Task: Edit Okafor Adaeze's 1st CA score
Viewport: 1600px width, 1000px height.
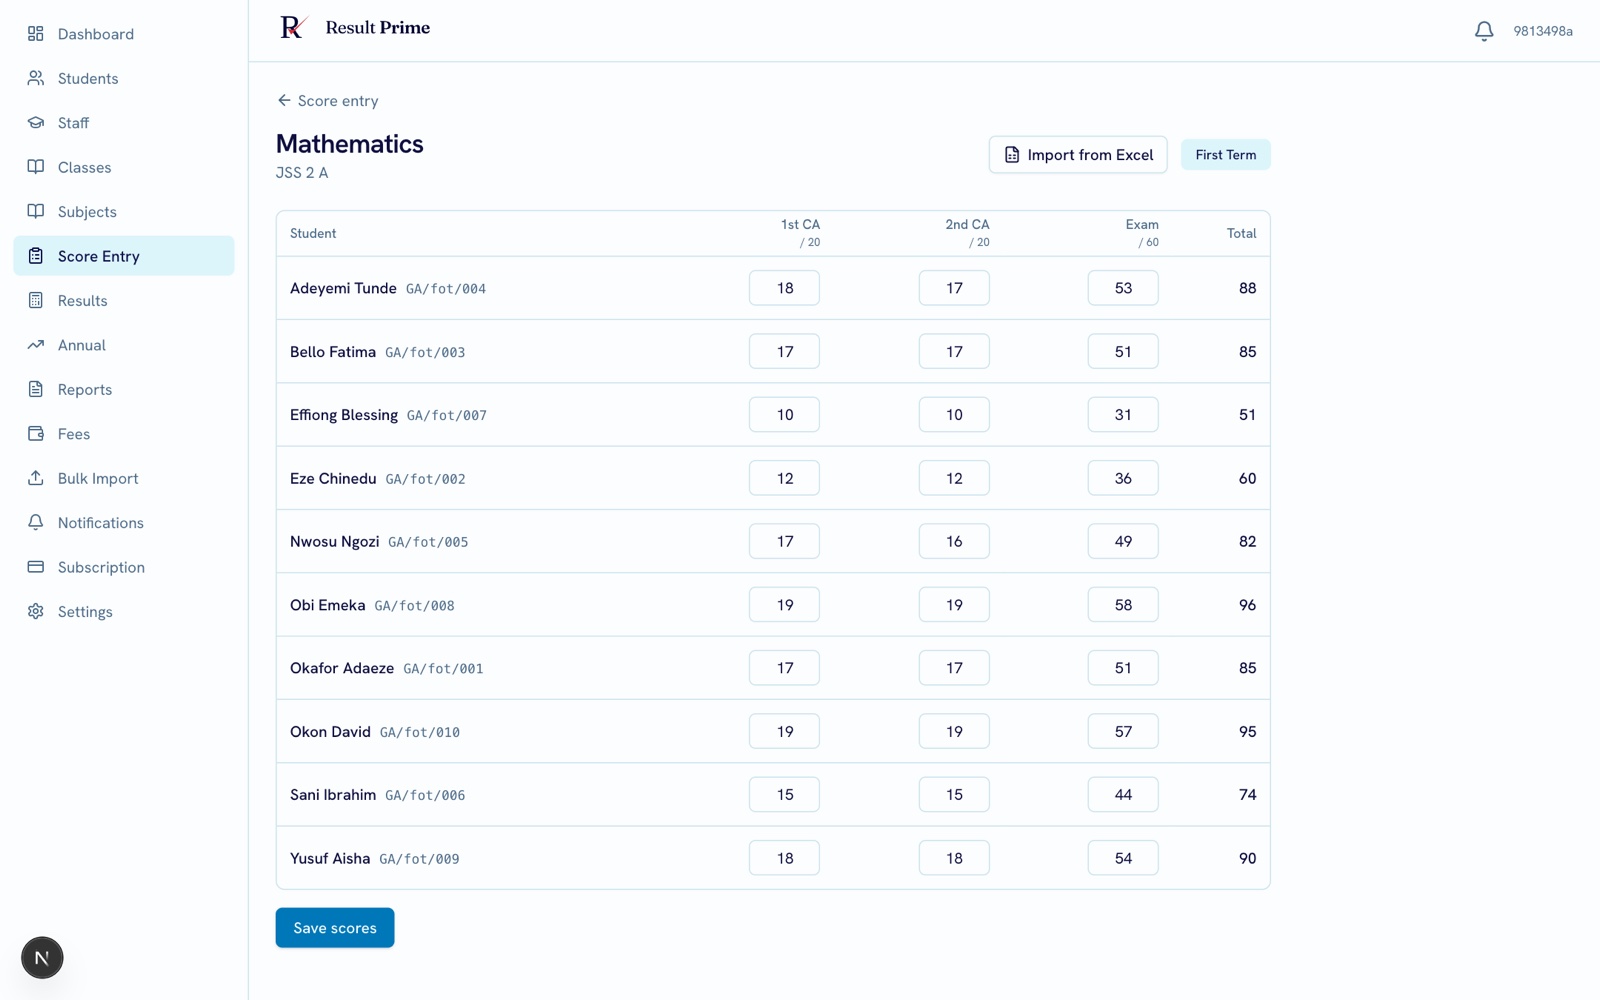Action: point(784,668)
